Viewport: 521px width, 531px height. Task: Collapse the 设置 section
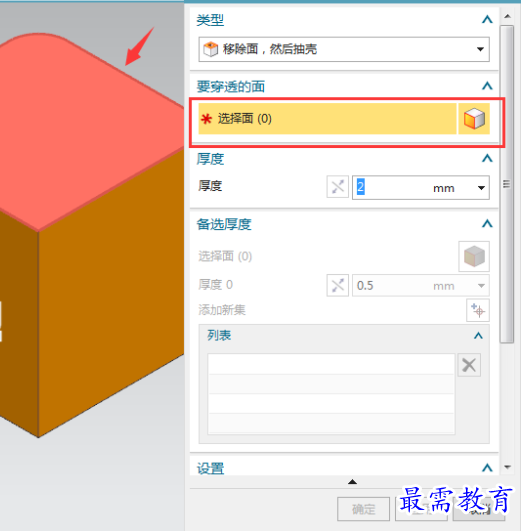coord(487,468)
